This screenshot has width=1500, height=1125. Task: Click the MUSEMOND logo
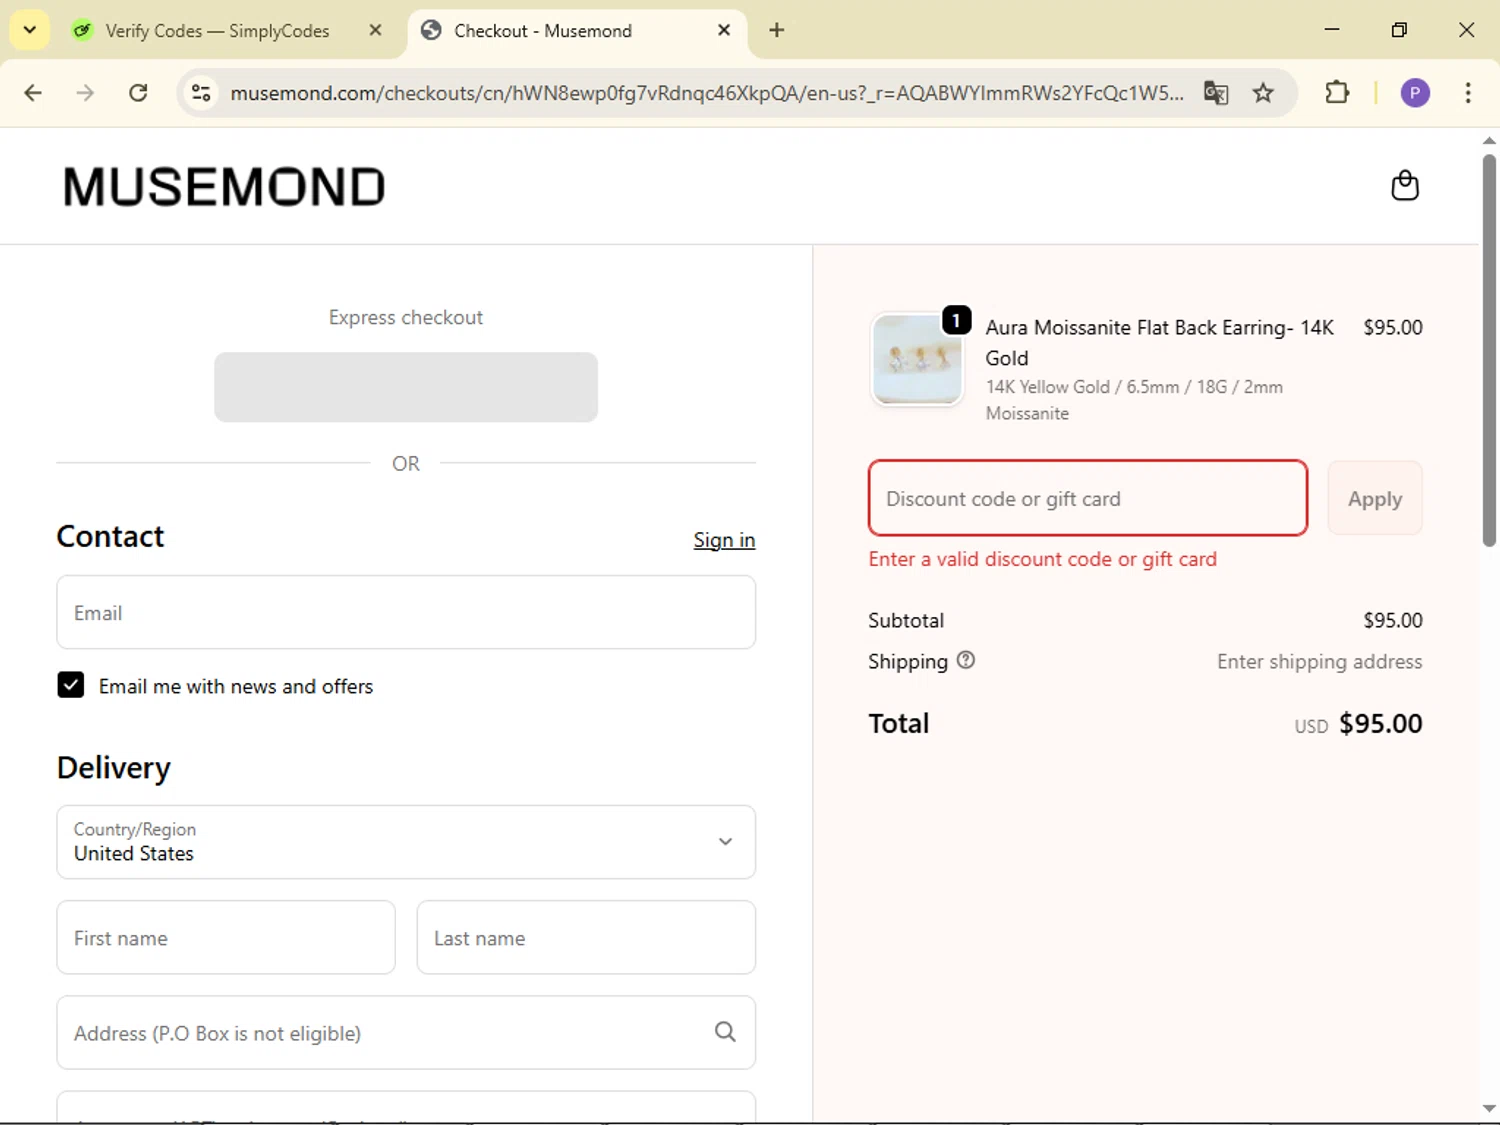tap(223, 187)
